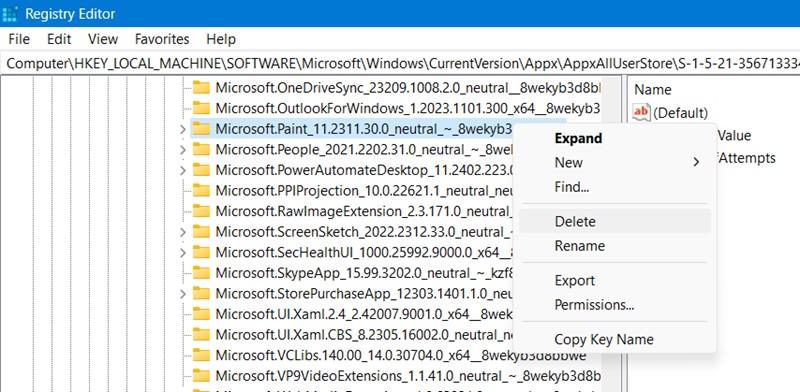Image resolution: width=800 pixels, height=392 pixels.
Task: Choose Export in the context menu
Action: click(x=614, y=280)
